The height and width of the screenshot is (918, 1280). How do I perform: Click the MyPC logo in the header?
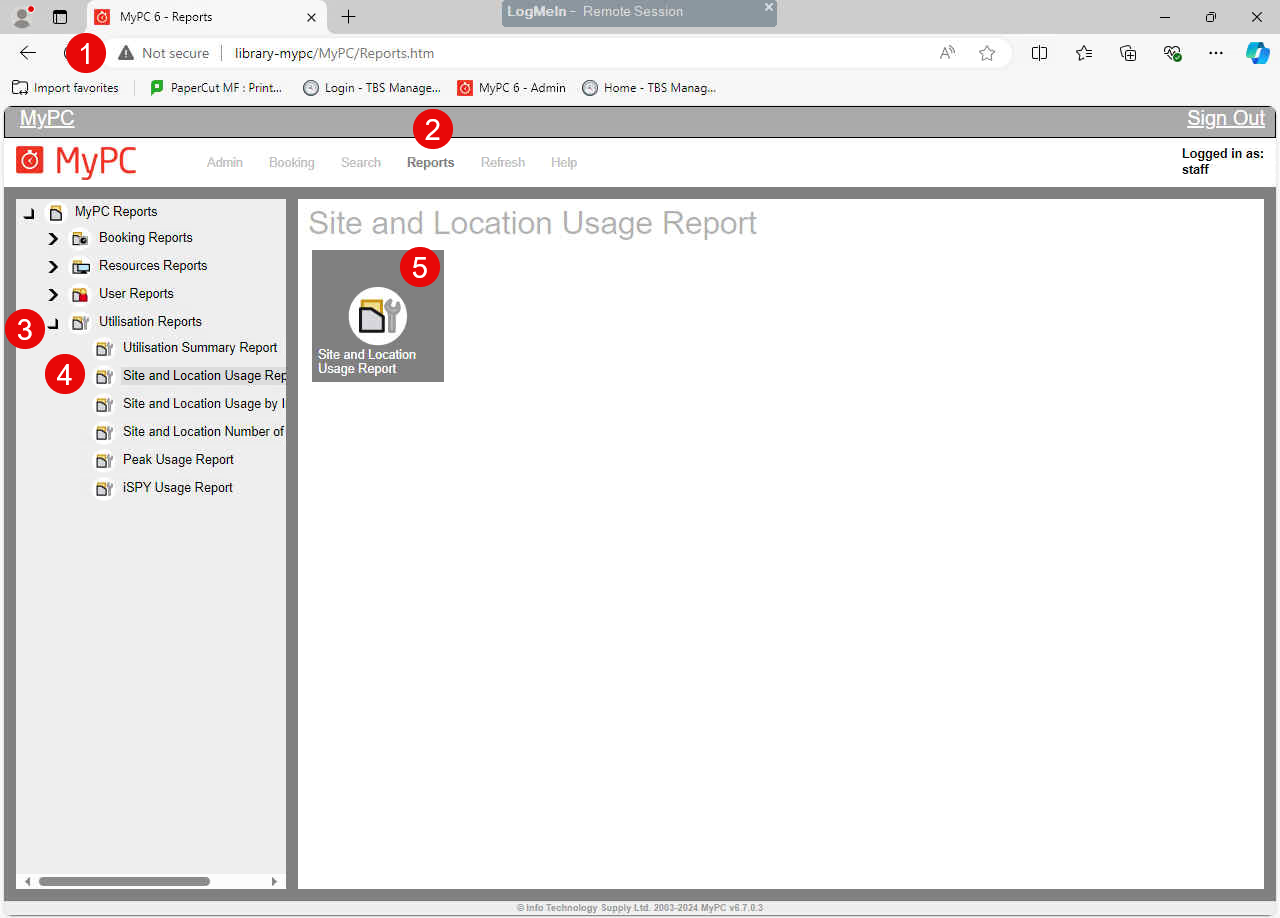77,161
